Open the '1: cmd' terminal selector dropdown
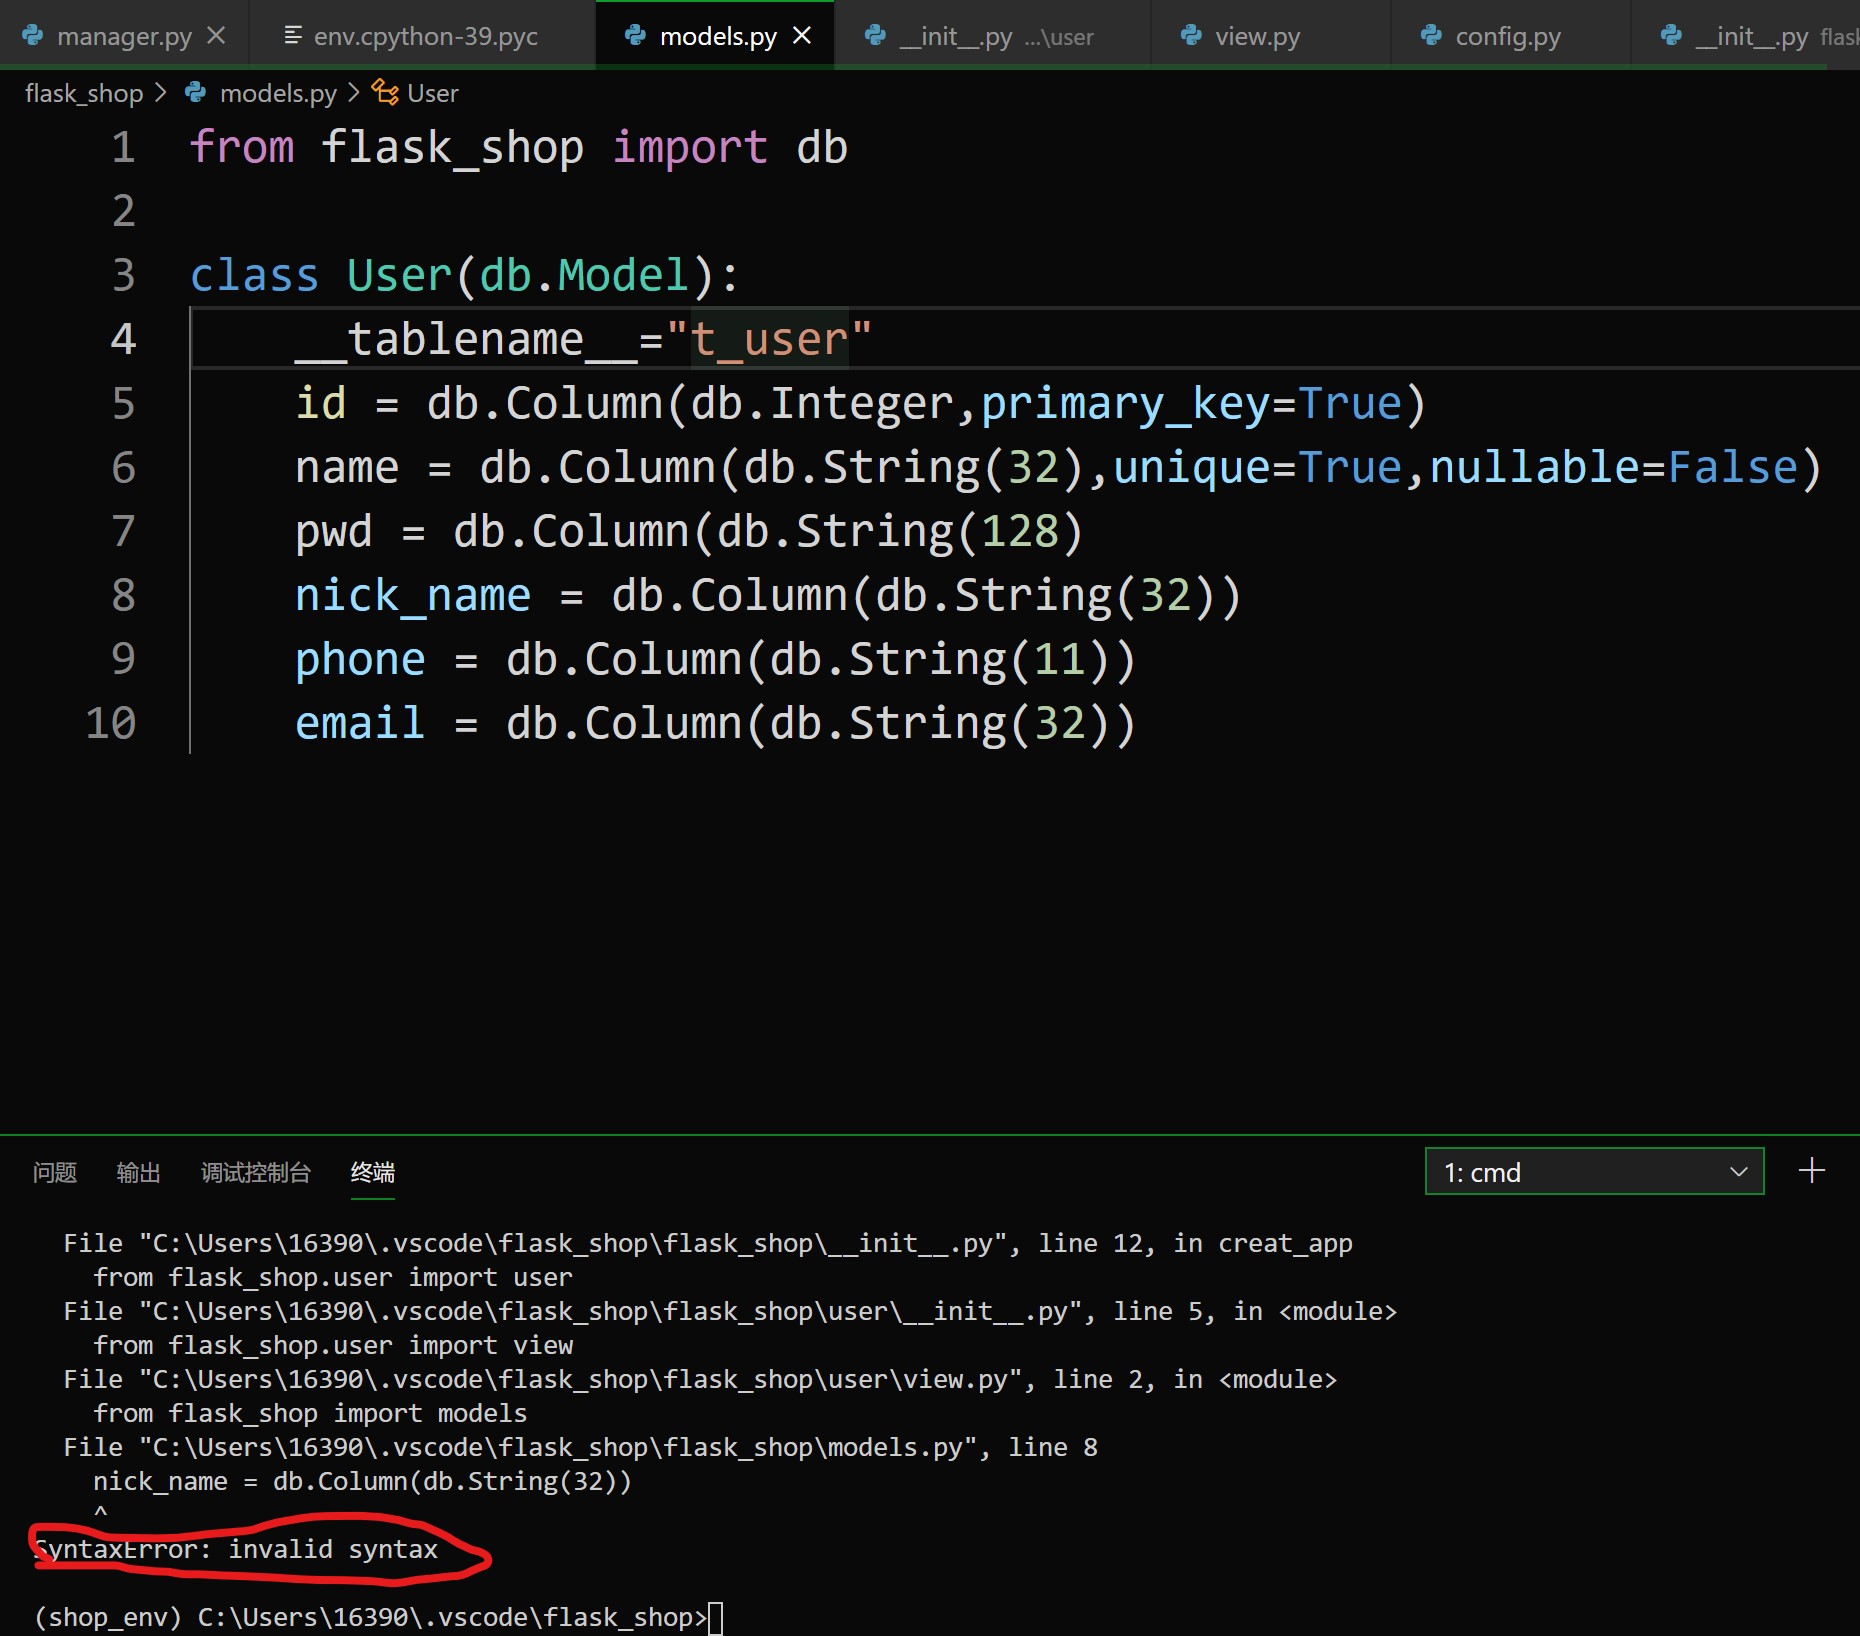Image resolution: width=1860 pixels, height=1636 pixels. point(1594,1172)
